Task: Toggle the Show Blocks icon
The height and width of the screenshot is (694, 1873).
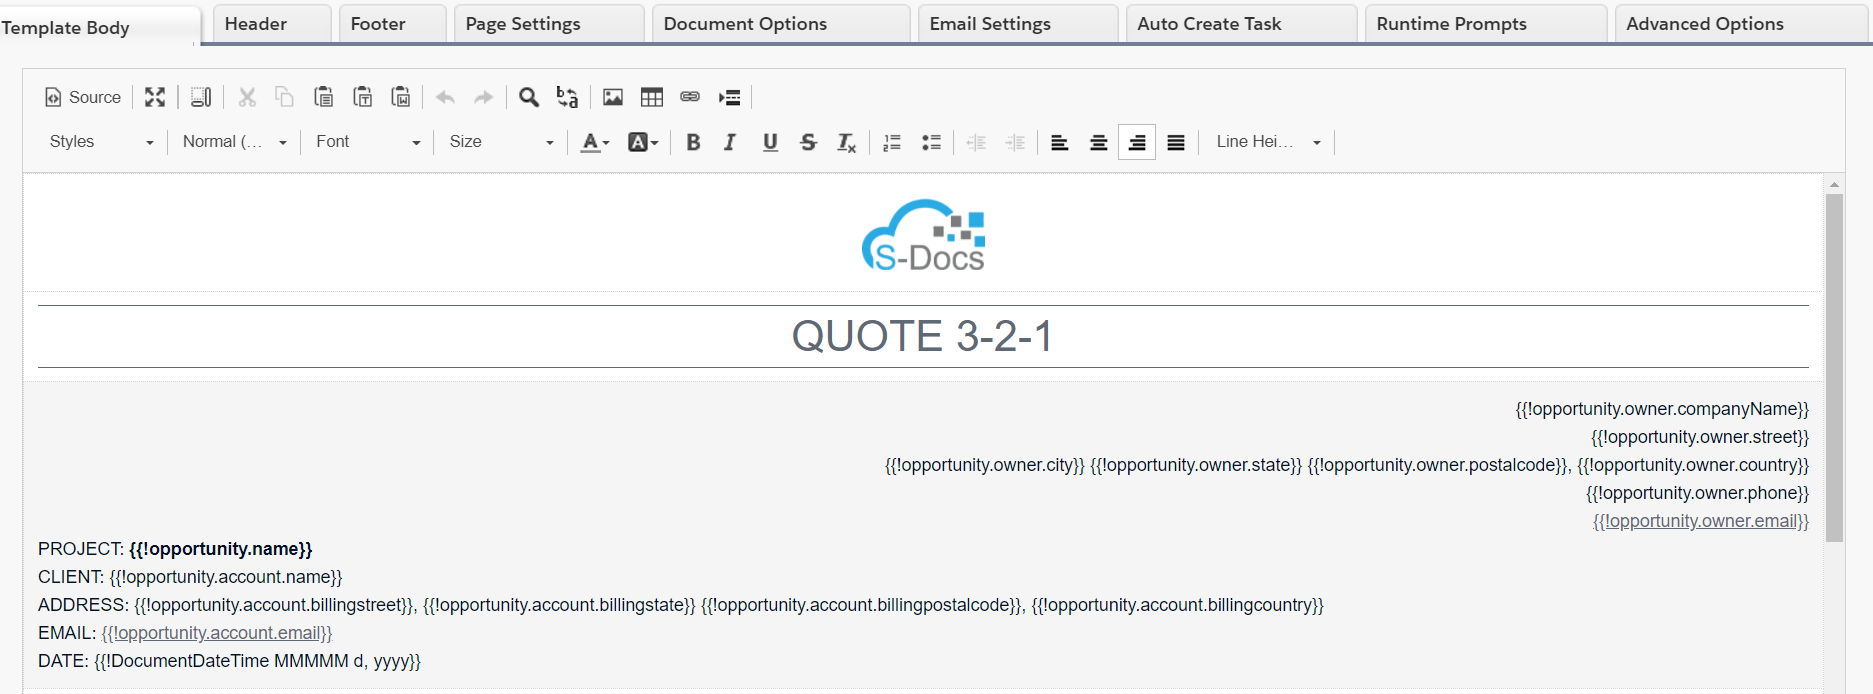Action: tap(201, 97)
